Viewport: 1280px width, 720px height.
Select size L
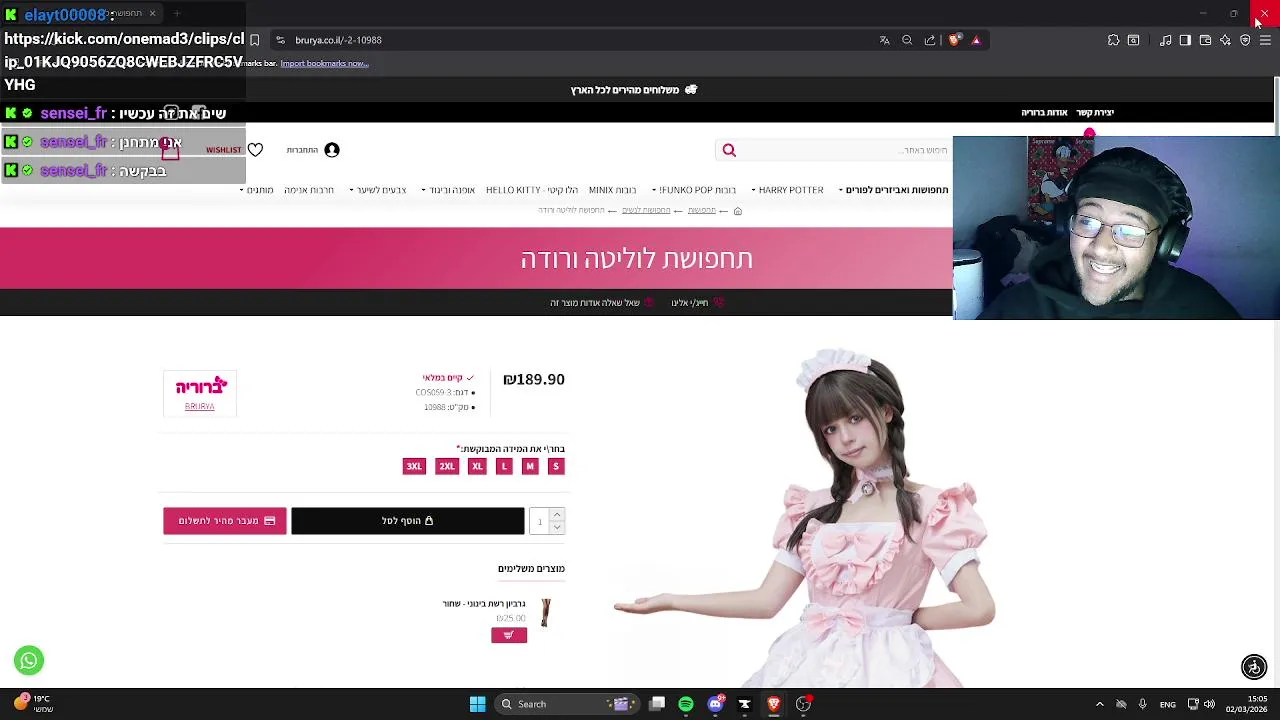coord(504,466)
